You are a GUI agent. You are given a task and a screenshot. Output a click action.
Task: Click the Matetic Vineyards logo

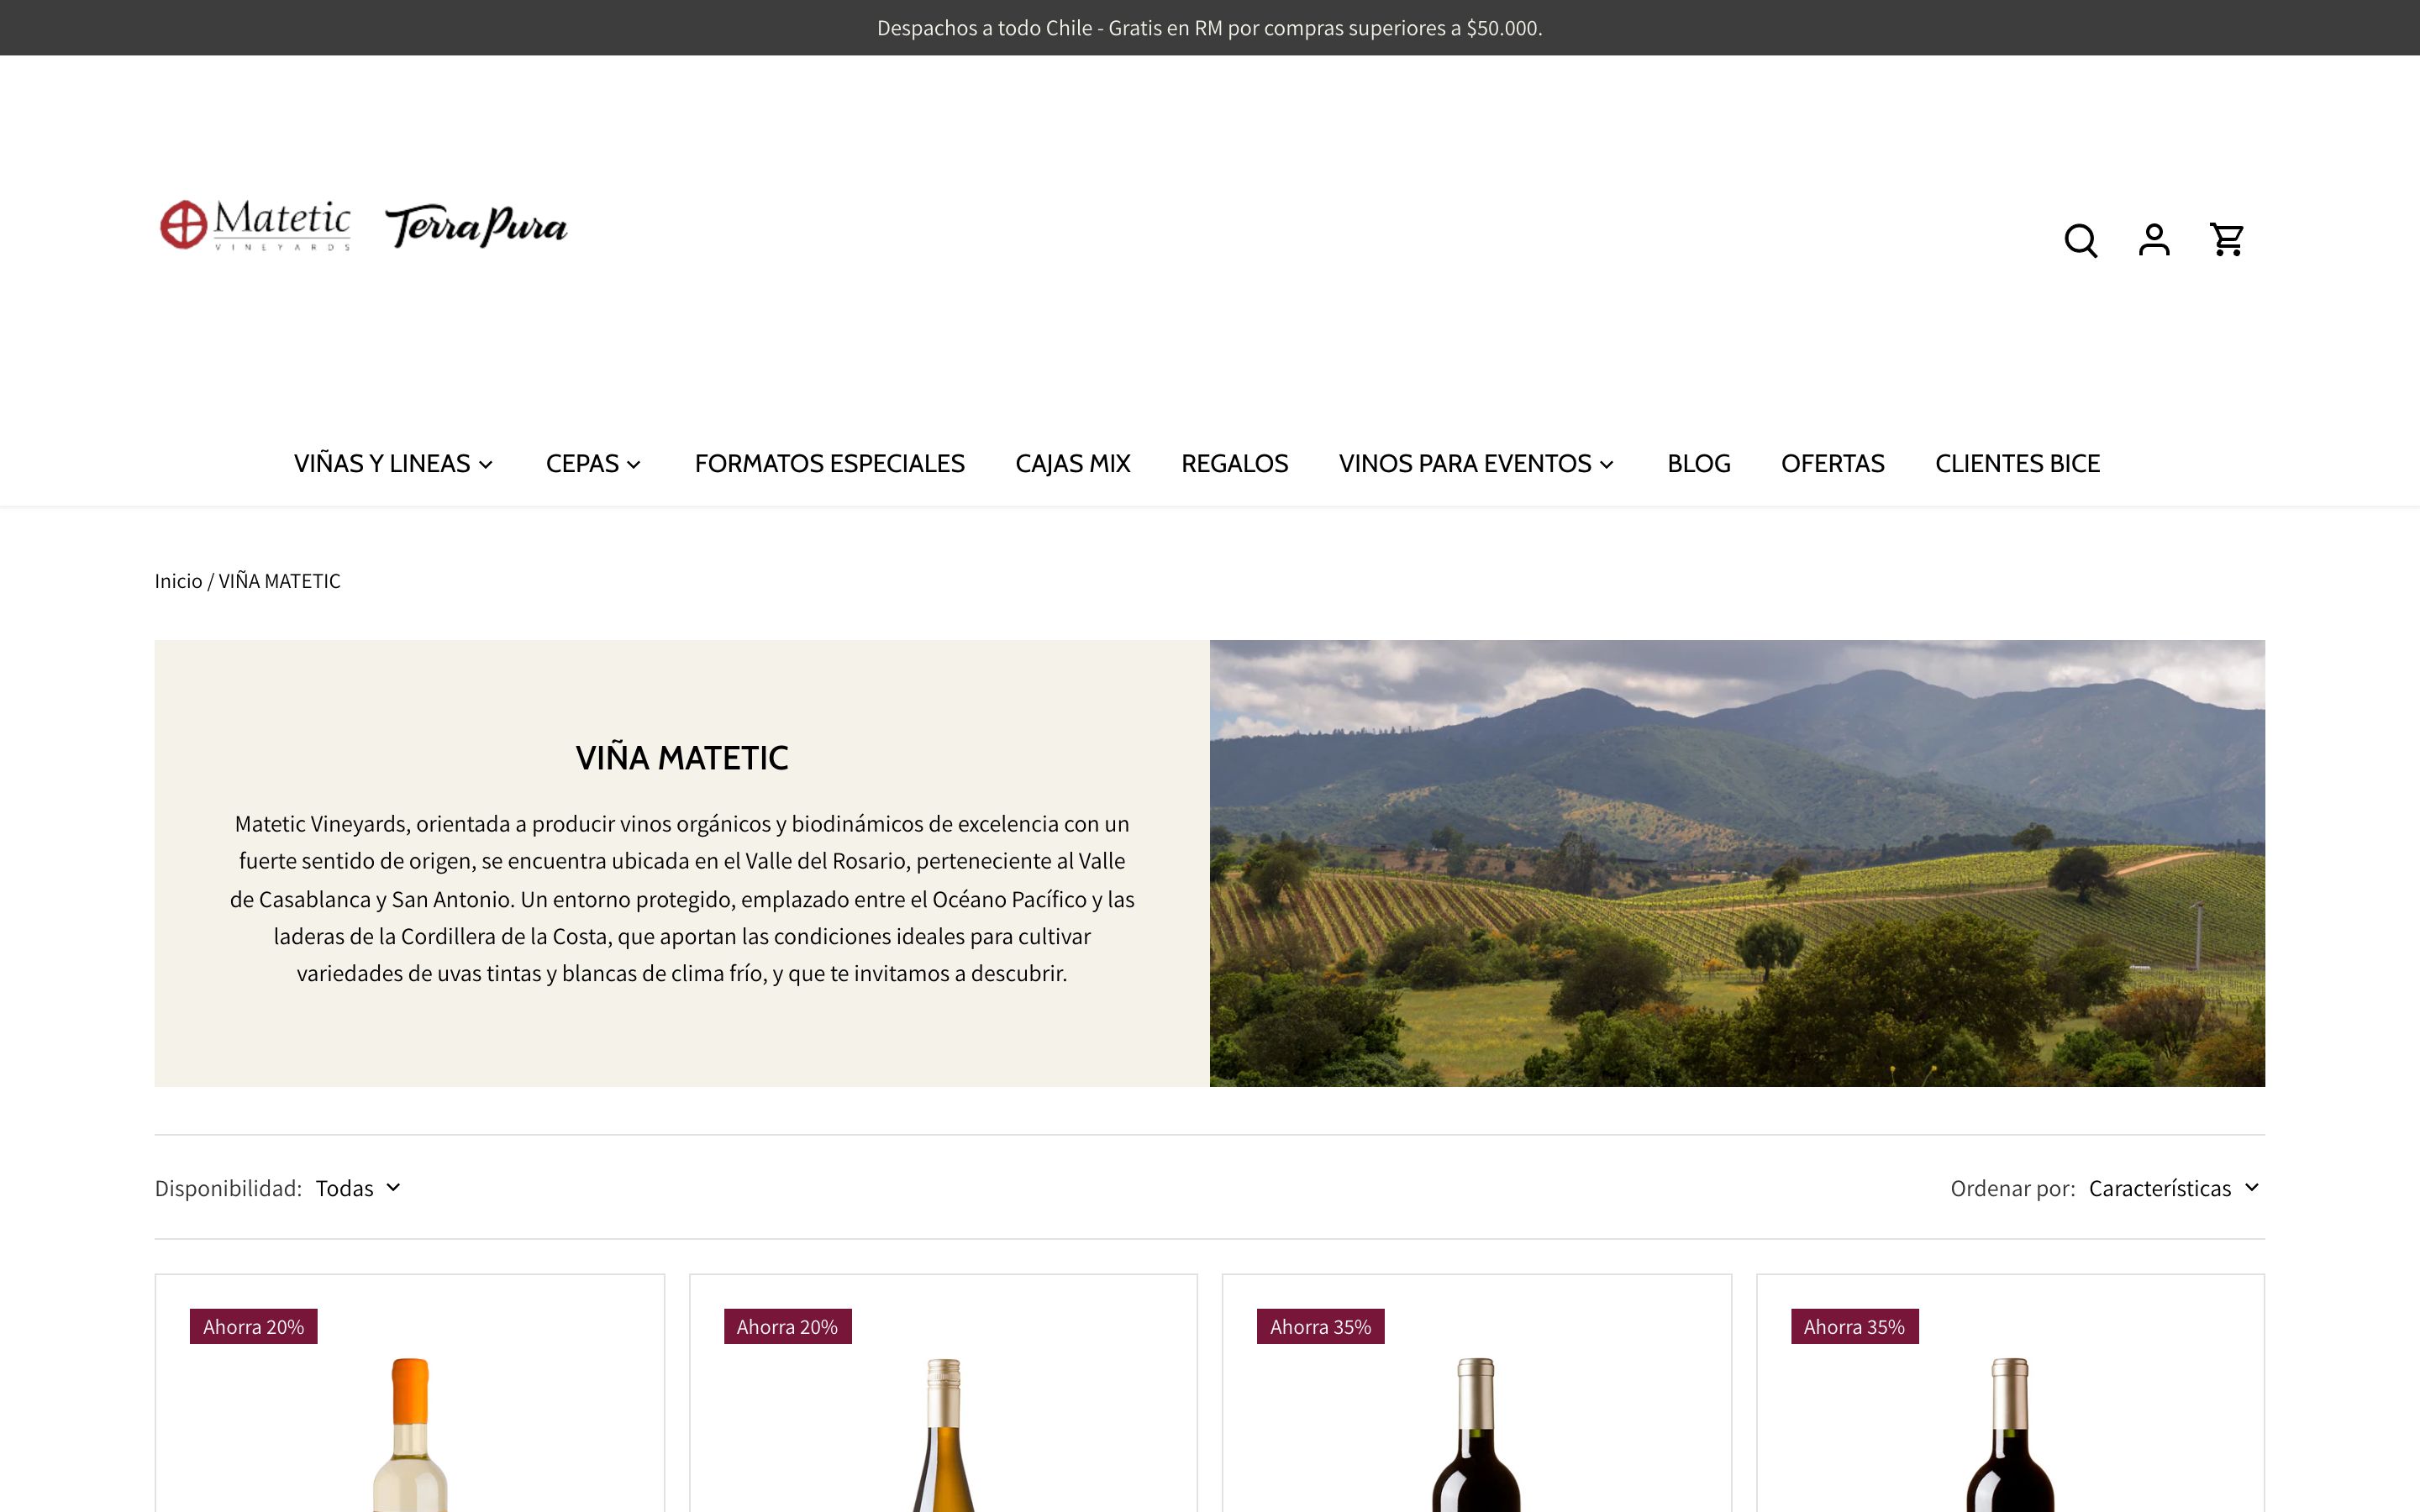point(255,226)
